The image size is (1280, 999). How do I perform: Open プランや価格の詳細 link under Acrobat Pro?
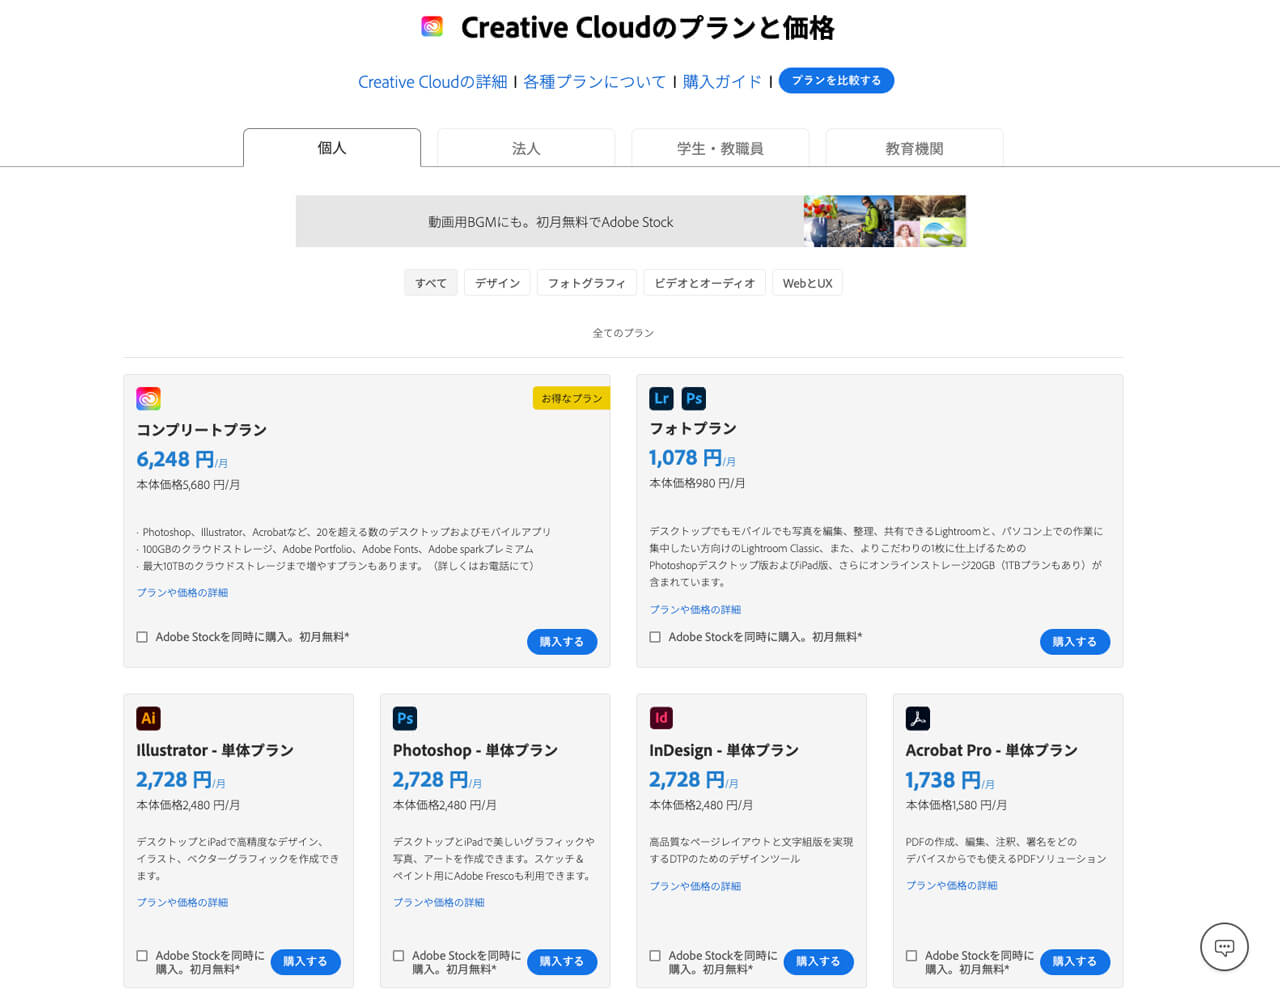click(952, 886)
